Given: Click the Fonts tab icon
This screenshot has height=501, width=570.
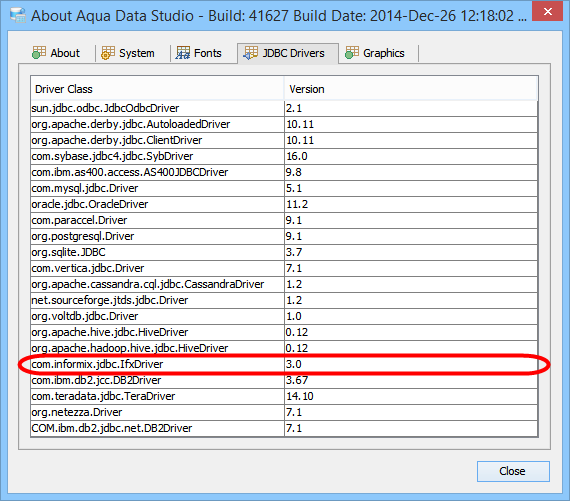Looking at the screenshot, I should pos(183,53).
